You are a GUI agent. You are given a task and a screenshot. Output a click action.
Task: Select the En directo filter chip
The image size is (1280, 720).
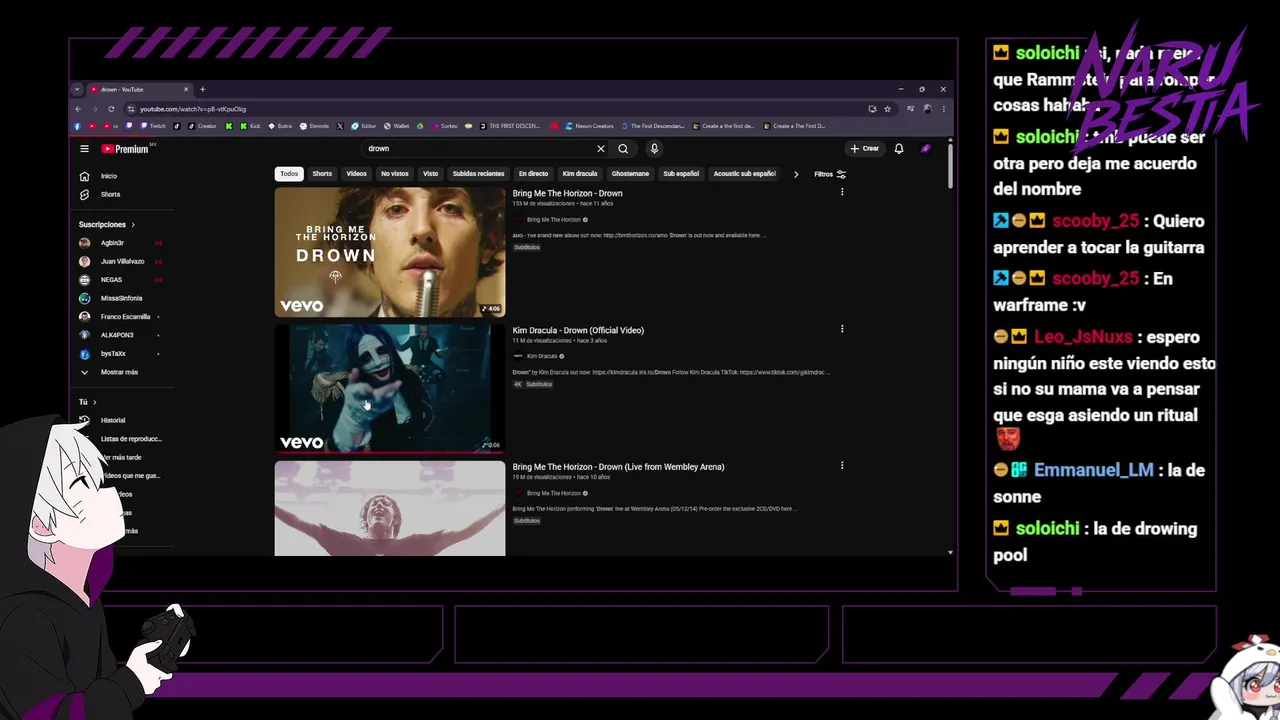pos(533,174)
